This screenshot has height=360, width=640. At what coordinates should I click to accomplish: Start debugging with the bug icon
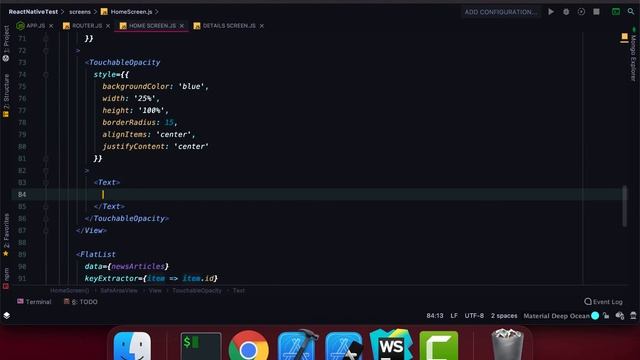click(566, 12)
